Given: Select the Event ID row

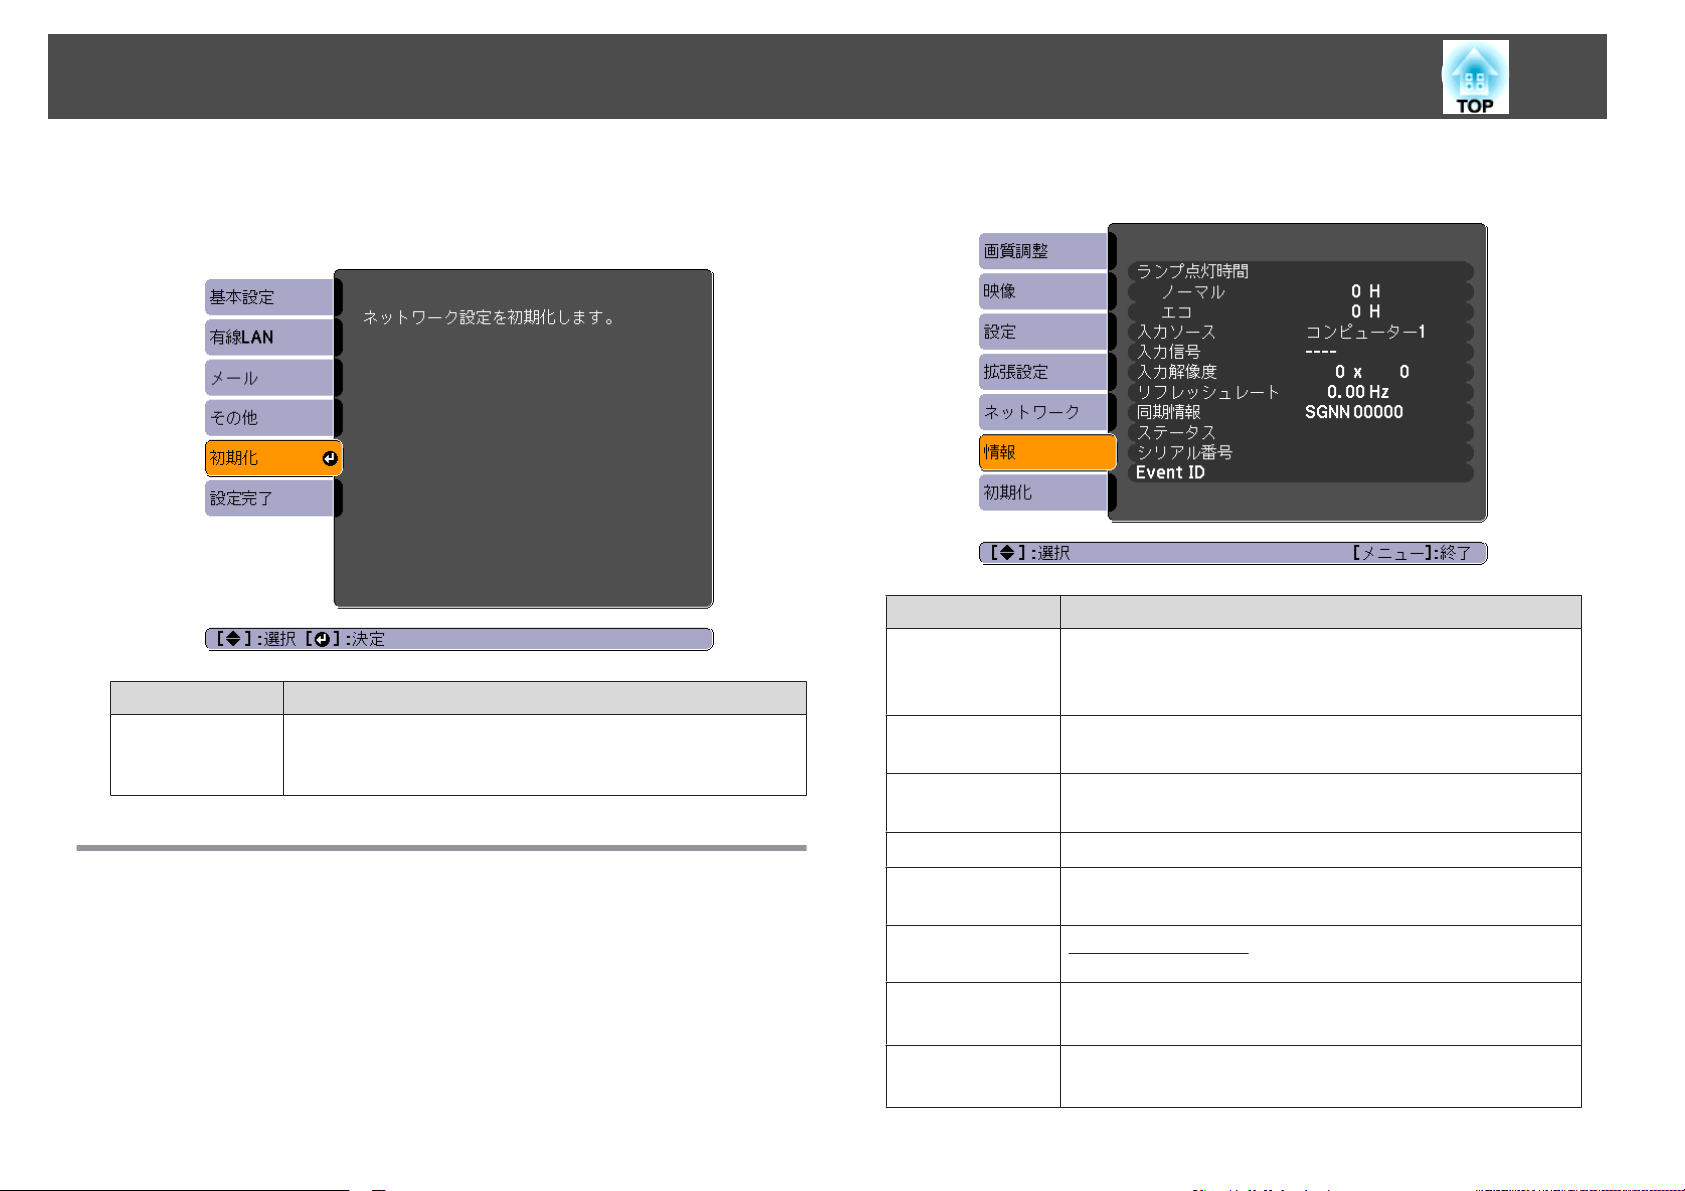Looking at the screenshot, I should coord(1301,472).
